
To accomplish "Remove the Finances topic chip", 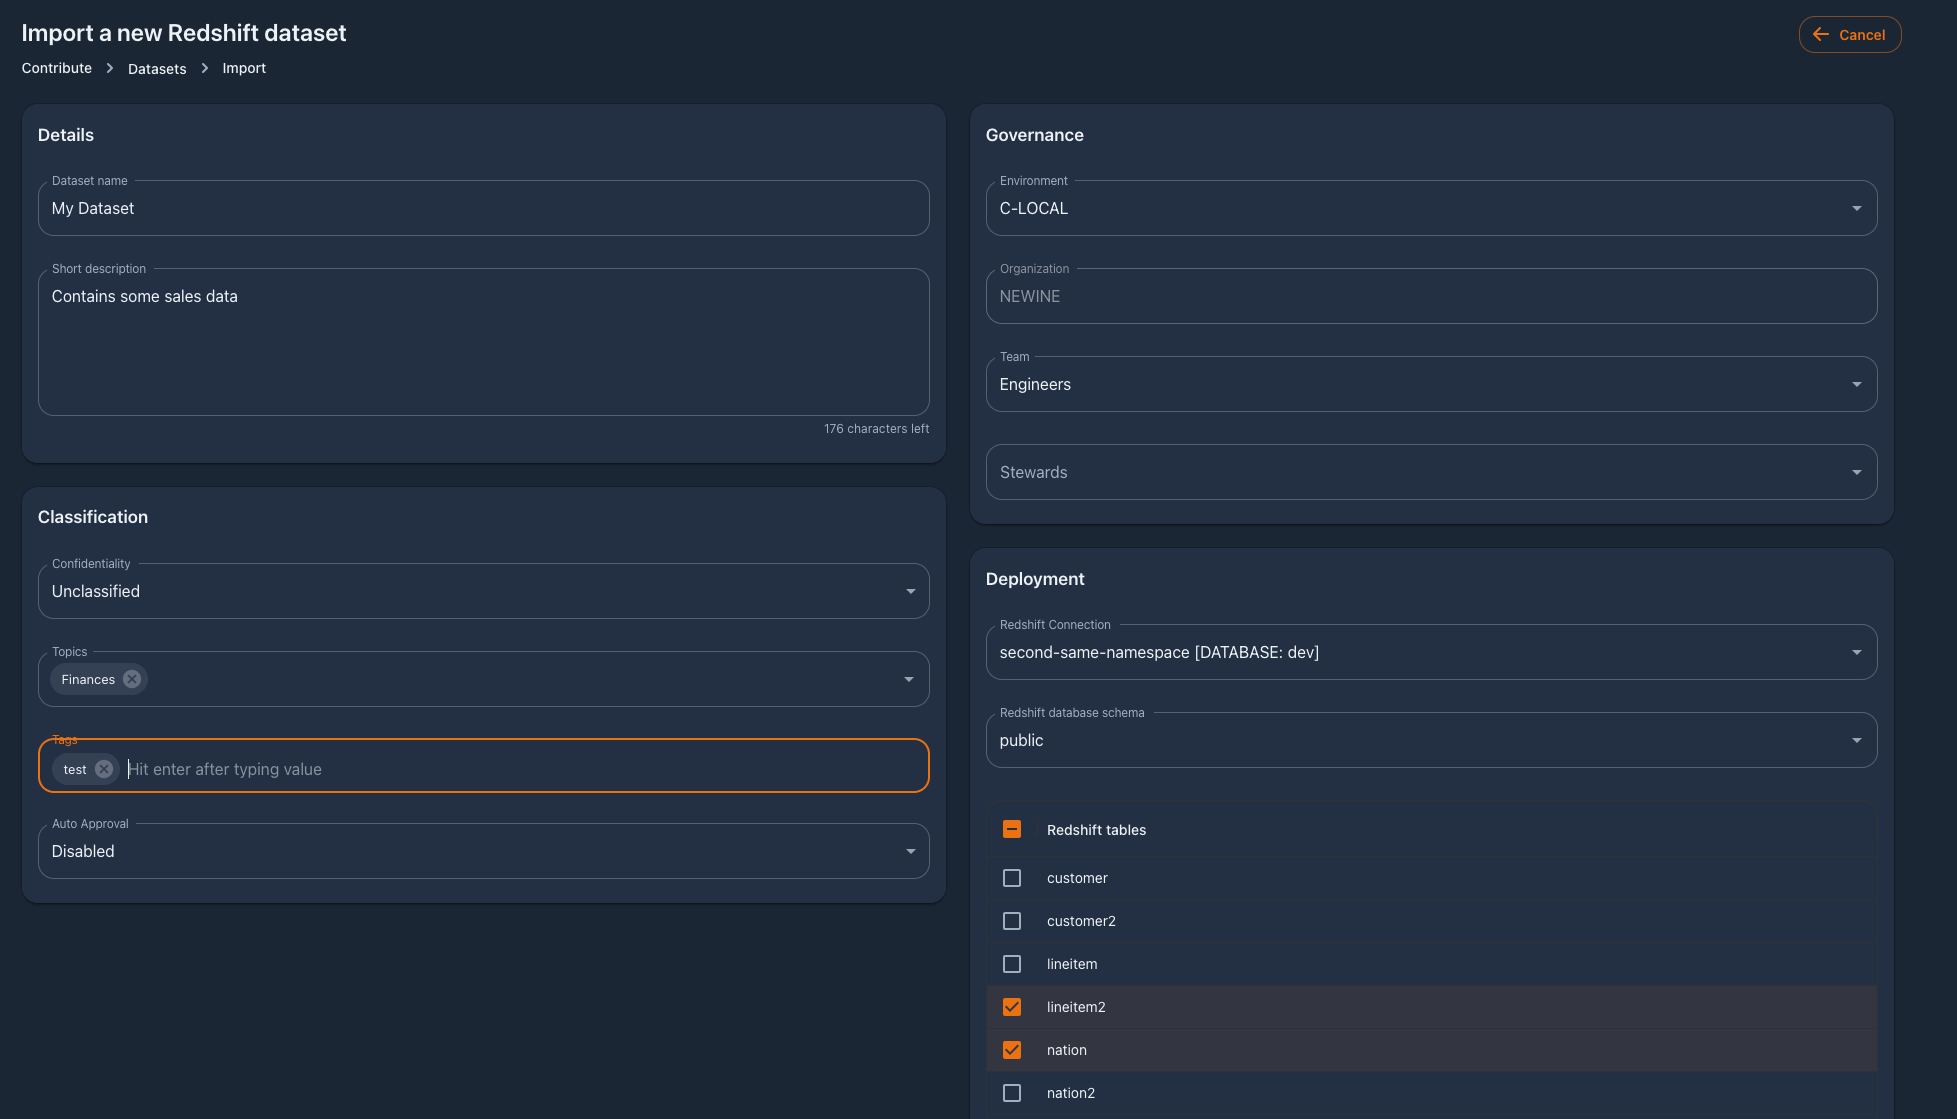I will pos(132,679).
